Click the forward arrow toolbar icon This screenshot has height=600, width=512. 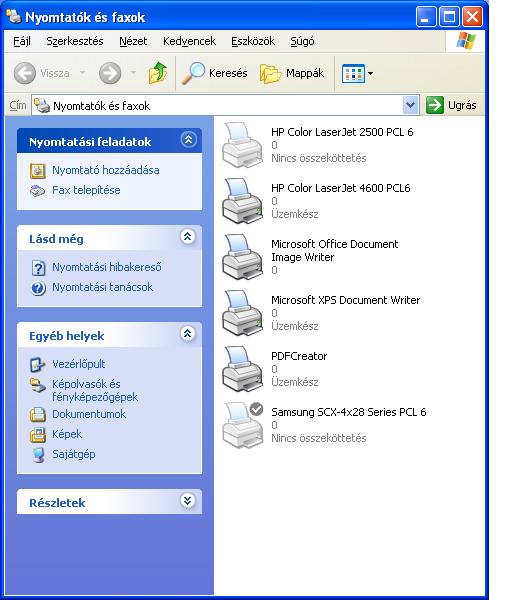(x=110, y=73)
